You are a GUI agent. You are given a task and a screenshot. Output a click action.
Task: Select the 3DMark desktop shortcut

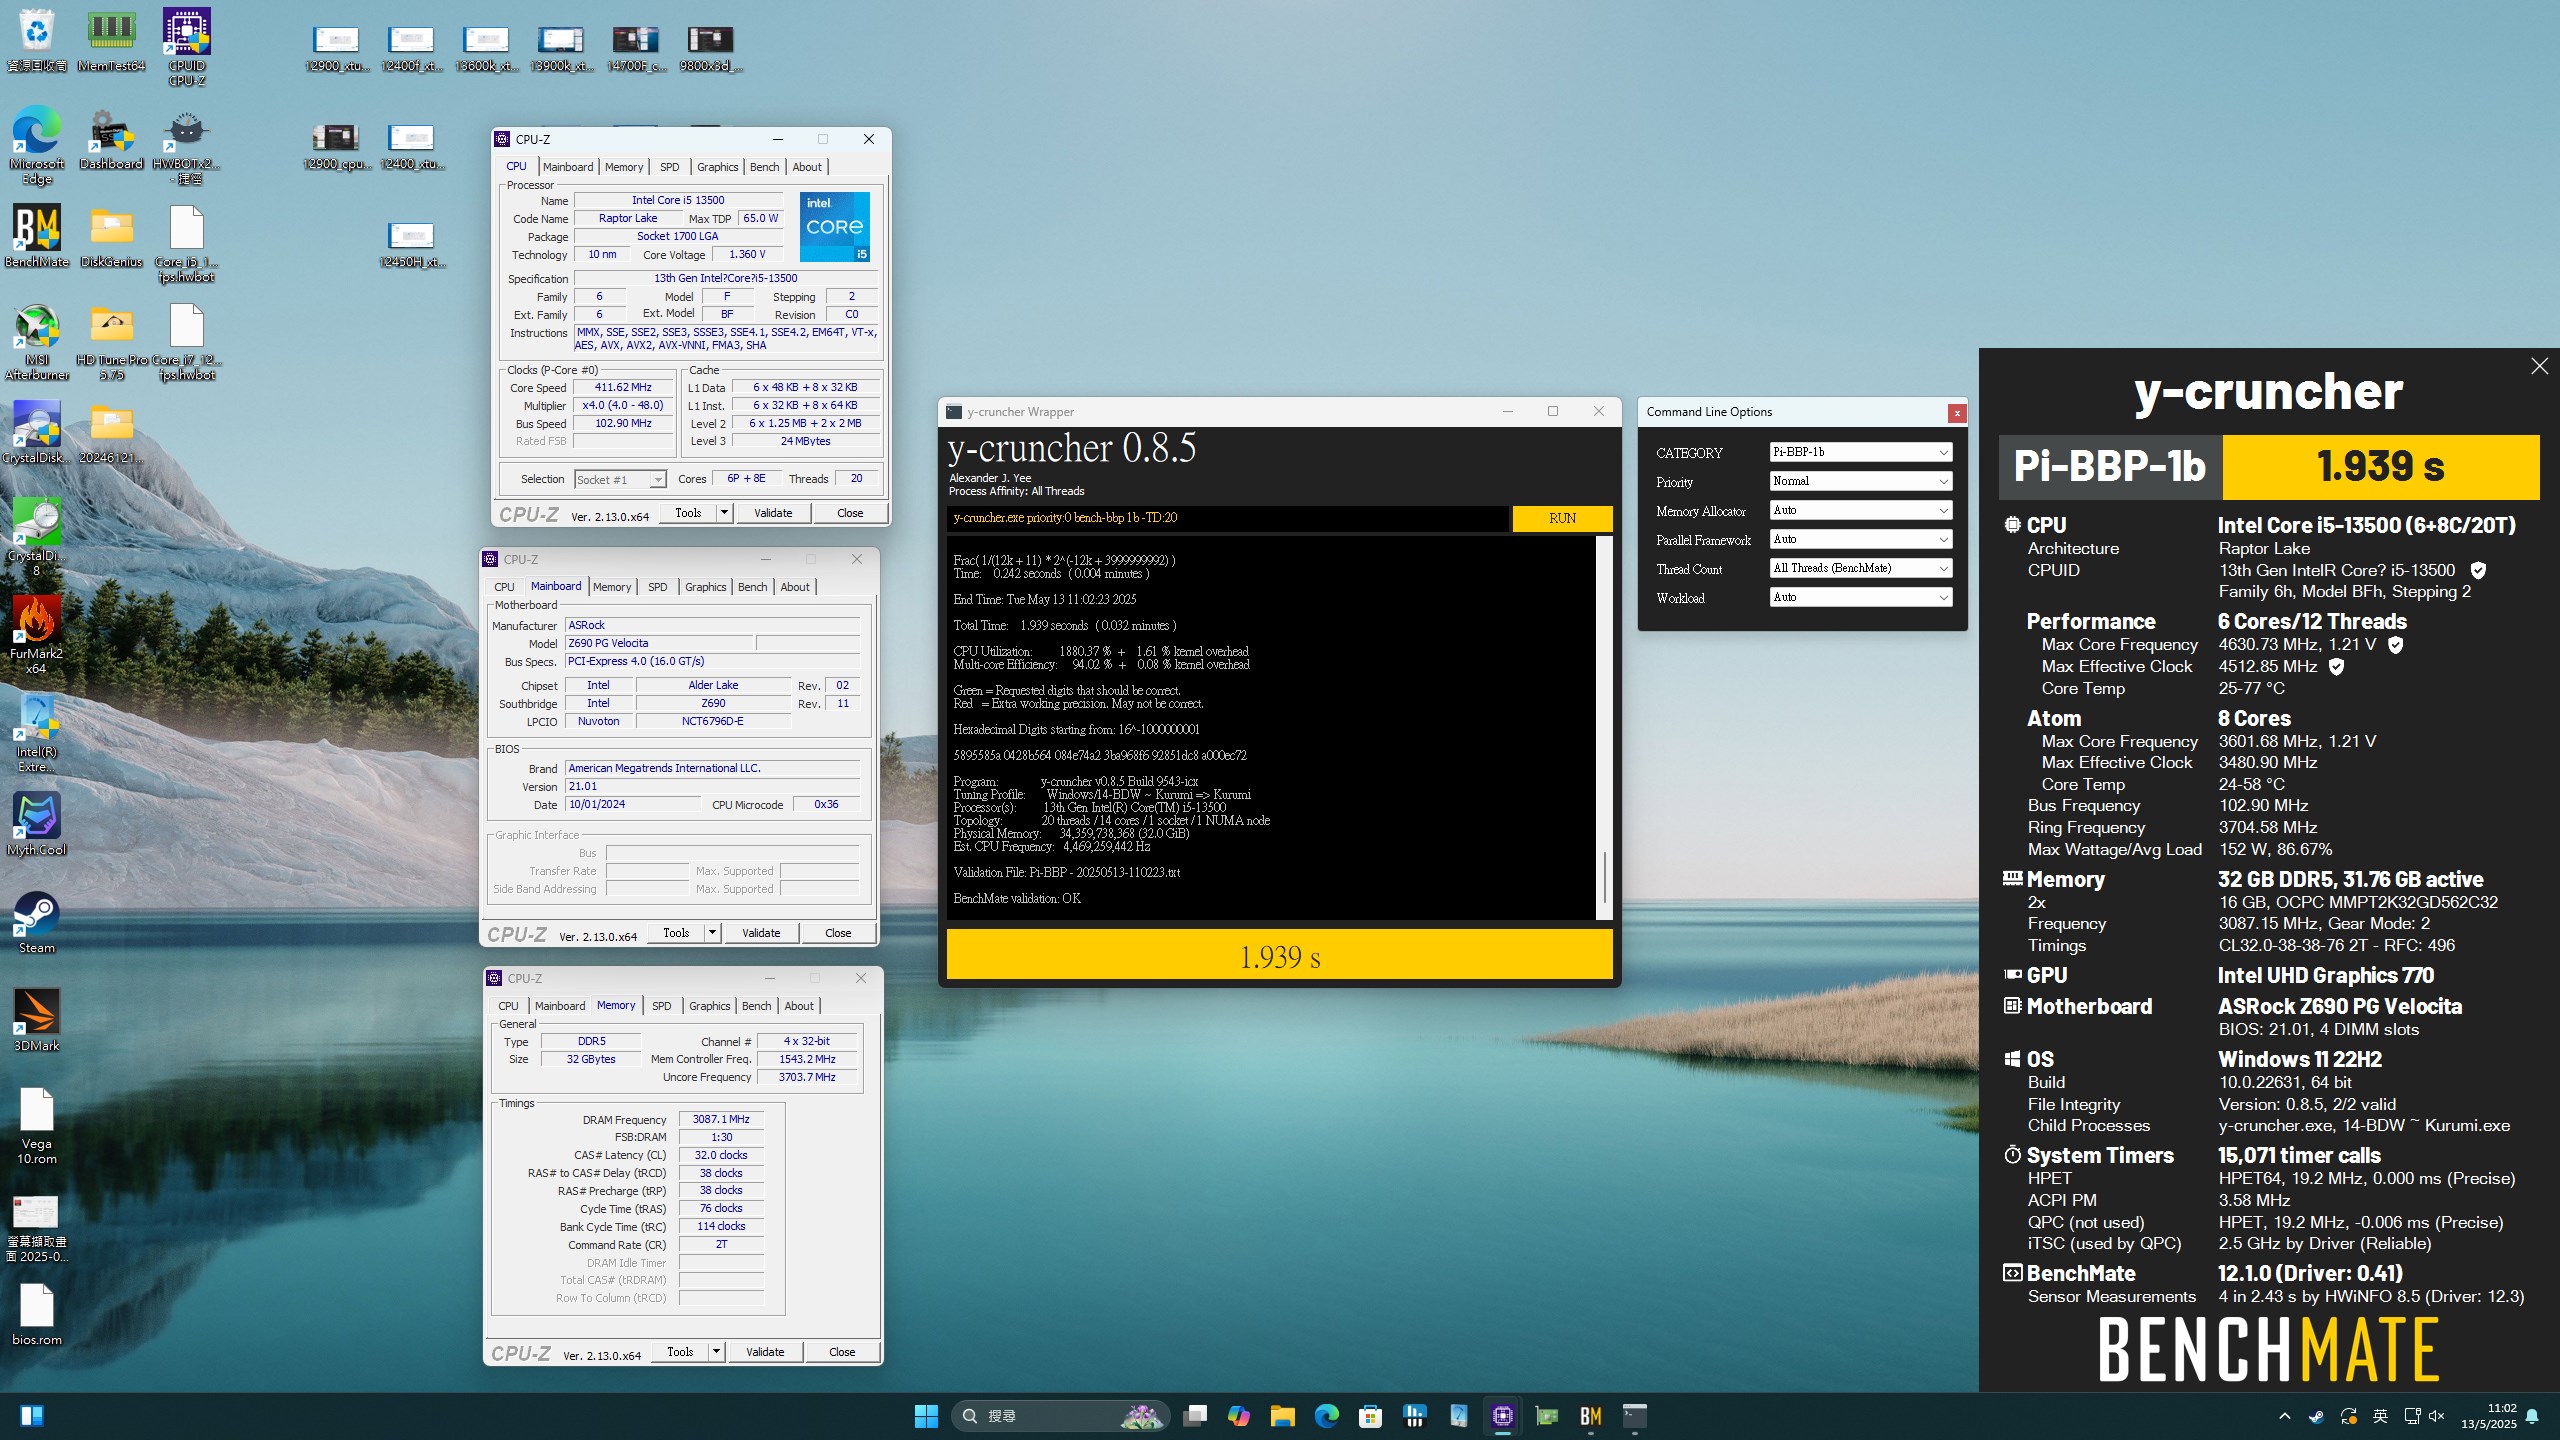(x=37, y=1020)
